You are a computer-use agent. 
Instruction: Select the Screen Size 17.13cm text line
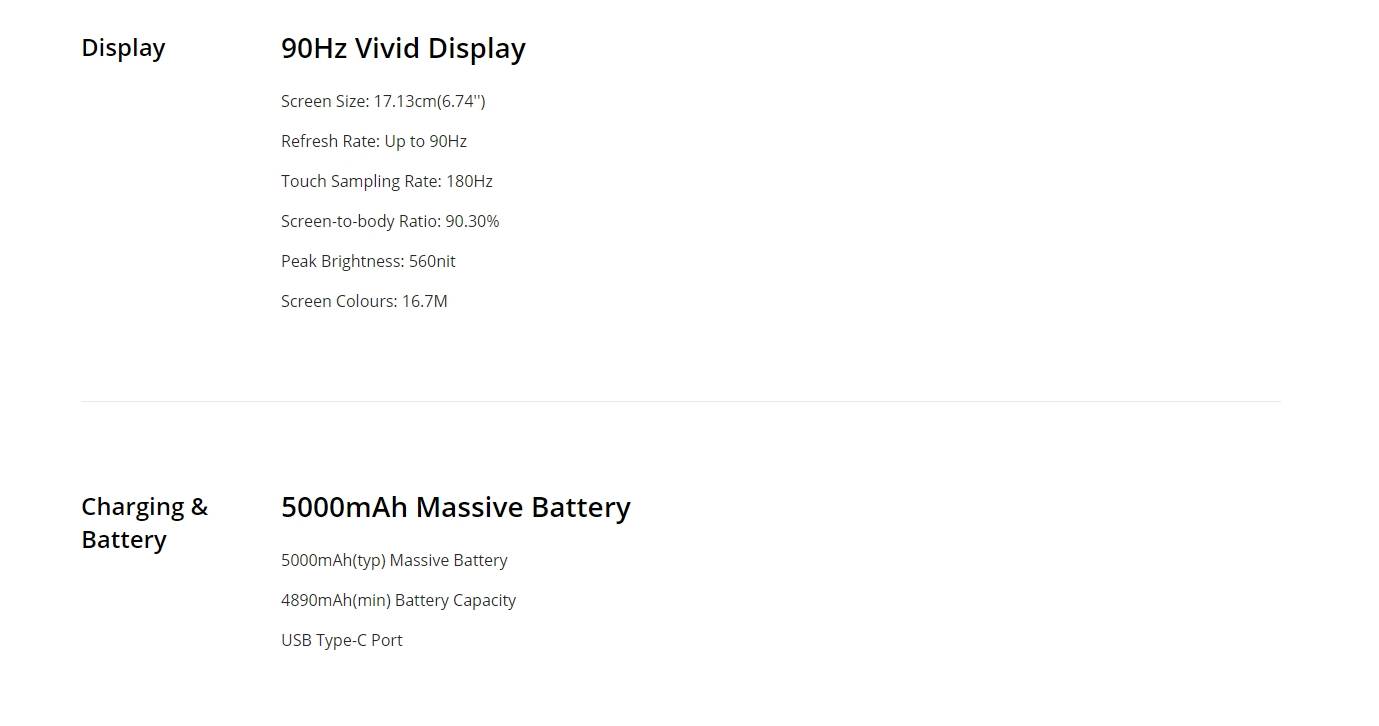[383, 101]
